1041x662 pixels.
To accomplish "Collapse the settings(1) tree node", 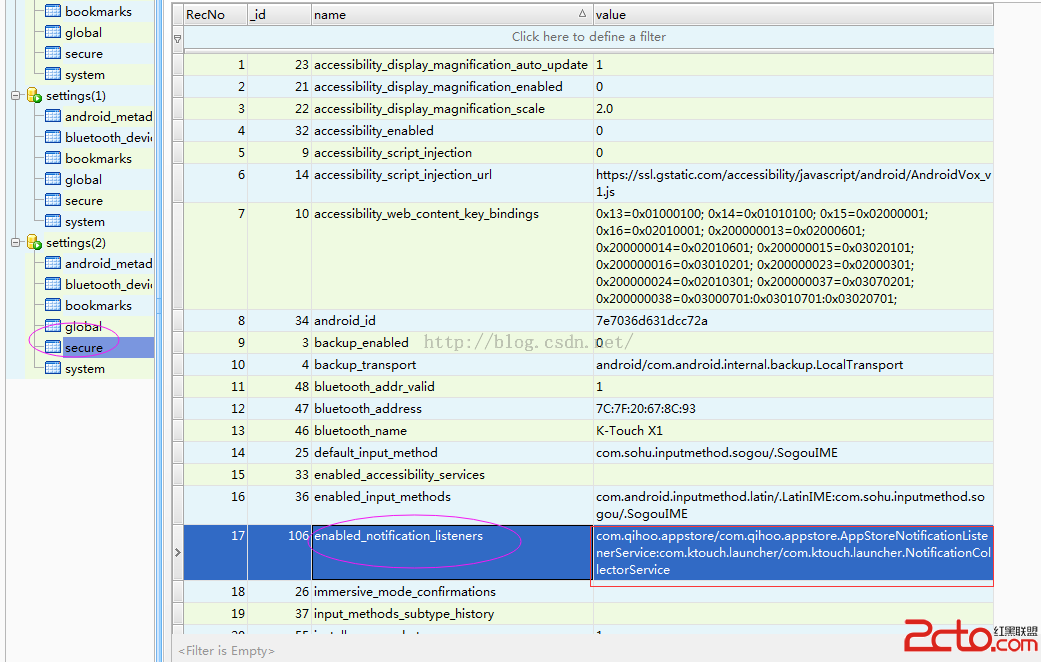I will click(16, 96).
